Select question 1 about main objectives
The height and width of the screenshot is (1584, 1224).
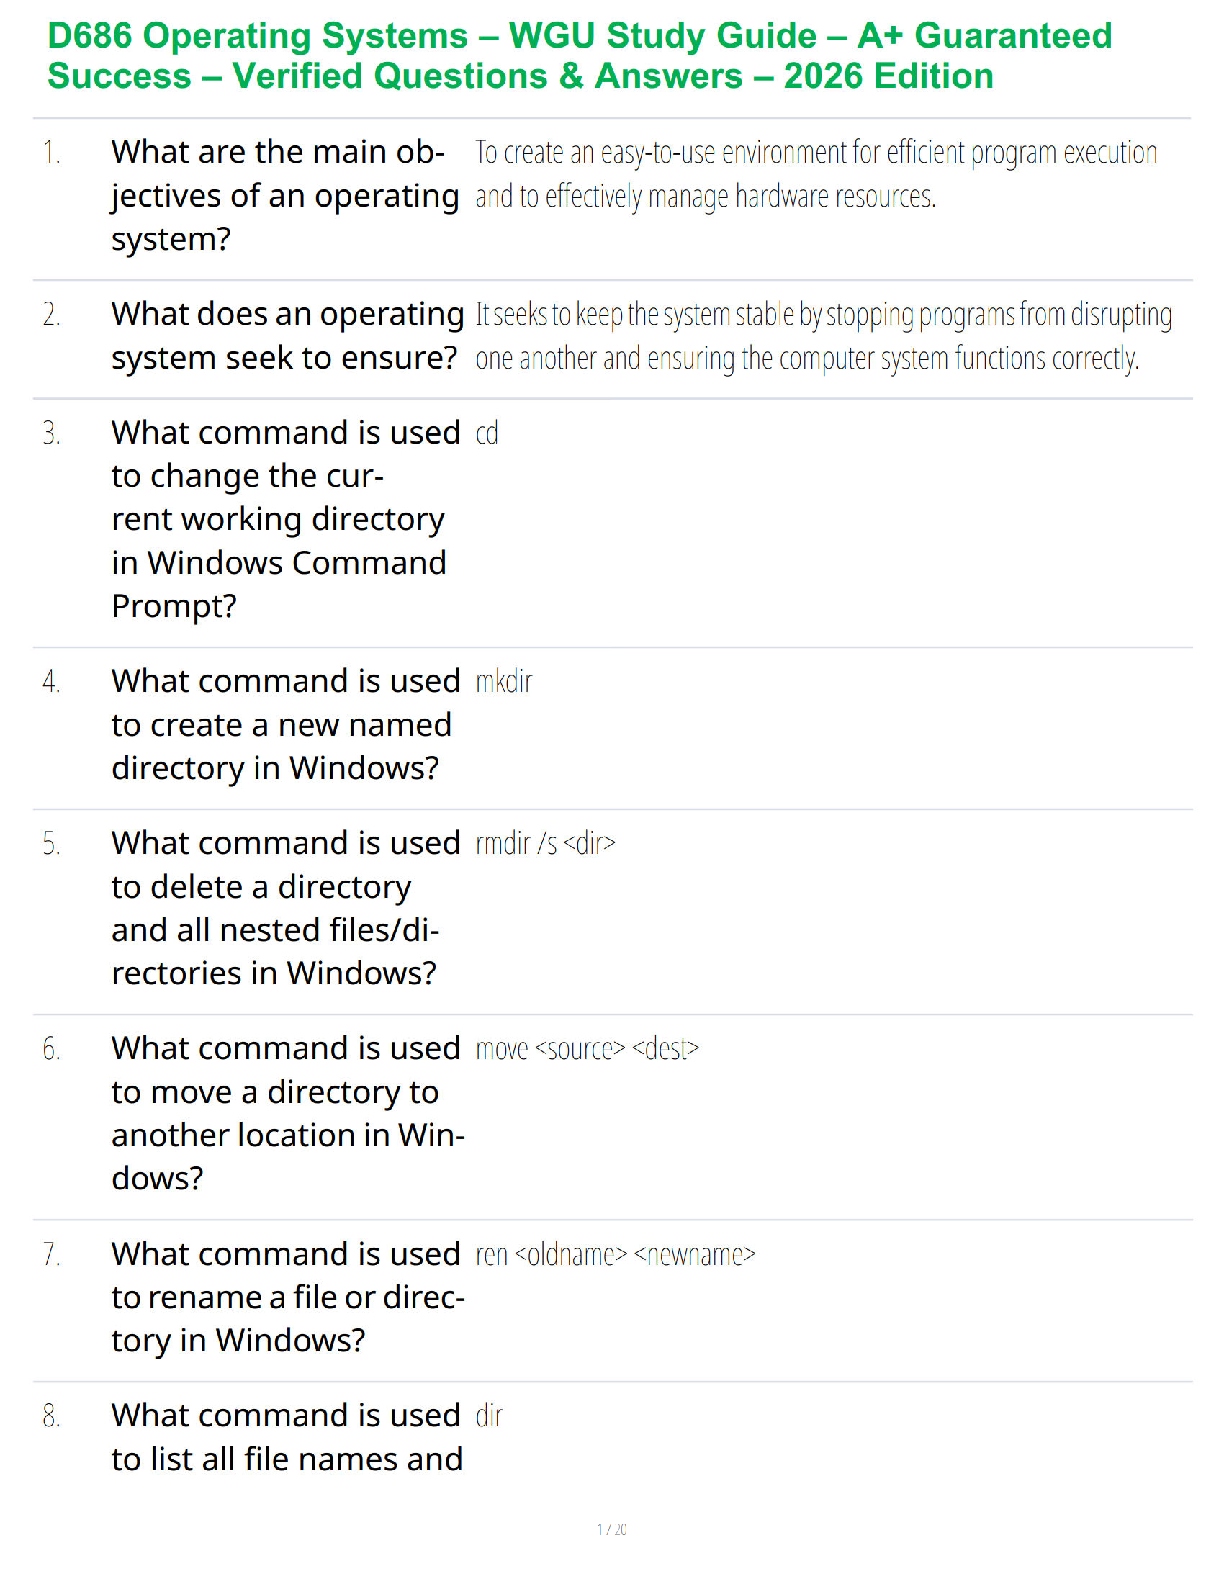[x=285, y=196]
